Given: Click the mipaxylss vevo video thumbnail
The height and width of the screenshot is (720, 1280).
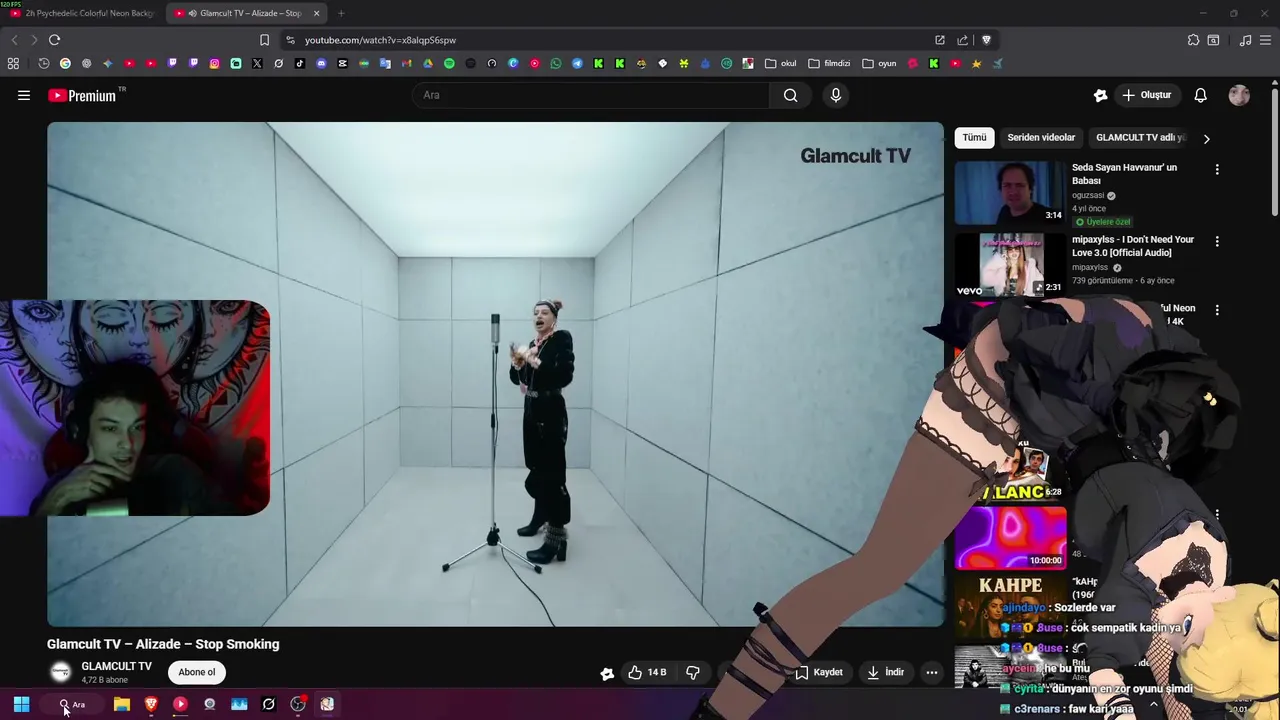Looking at the screenshot, I should point(1011,265).
